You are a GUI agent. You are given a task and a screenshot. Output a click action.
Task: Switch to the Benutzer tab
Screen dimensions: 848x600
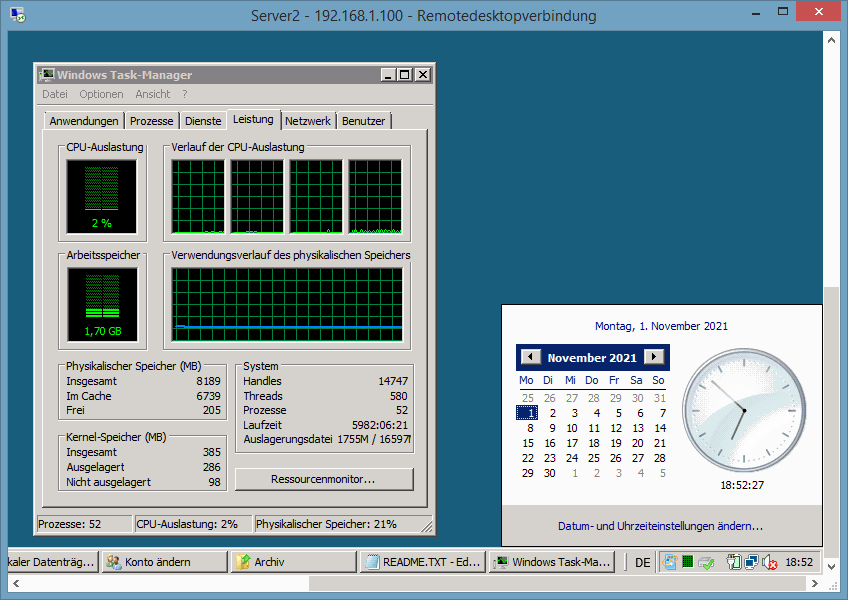coord(363,121)
